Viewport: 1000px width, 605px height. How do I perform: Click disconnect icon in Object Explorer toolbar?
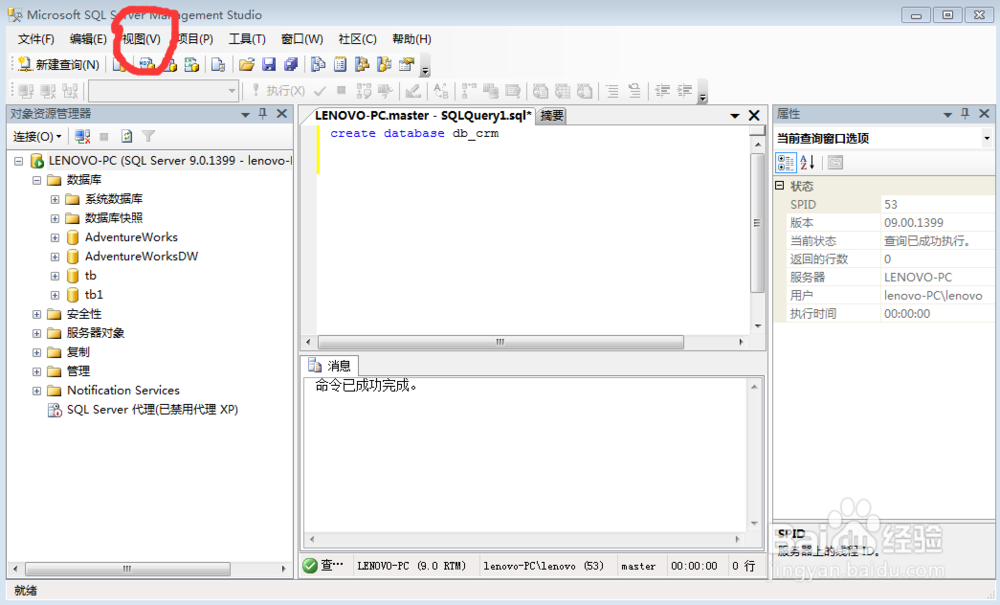(x=82, y=136)
